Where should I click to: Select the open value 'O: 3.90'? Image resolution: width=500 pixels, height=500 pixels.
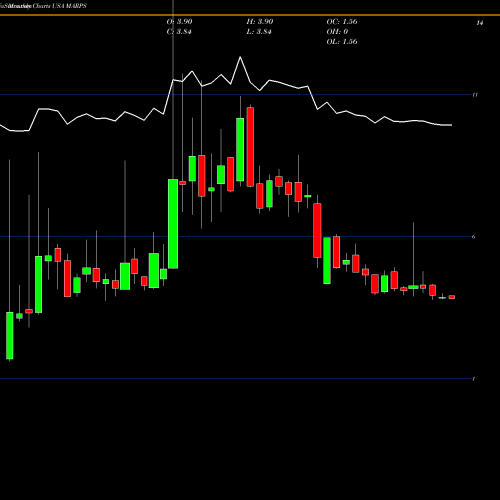coord(179,22)
